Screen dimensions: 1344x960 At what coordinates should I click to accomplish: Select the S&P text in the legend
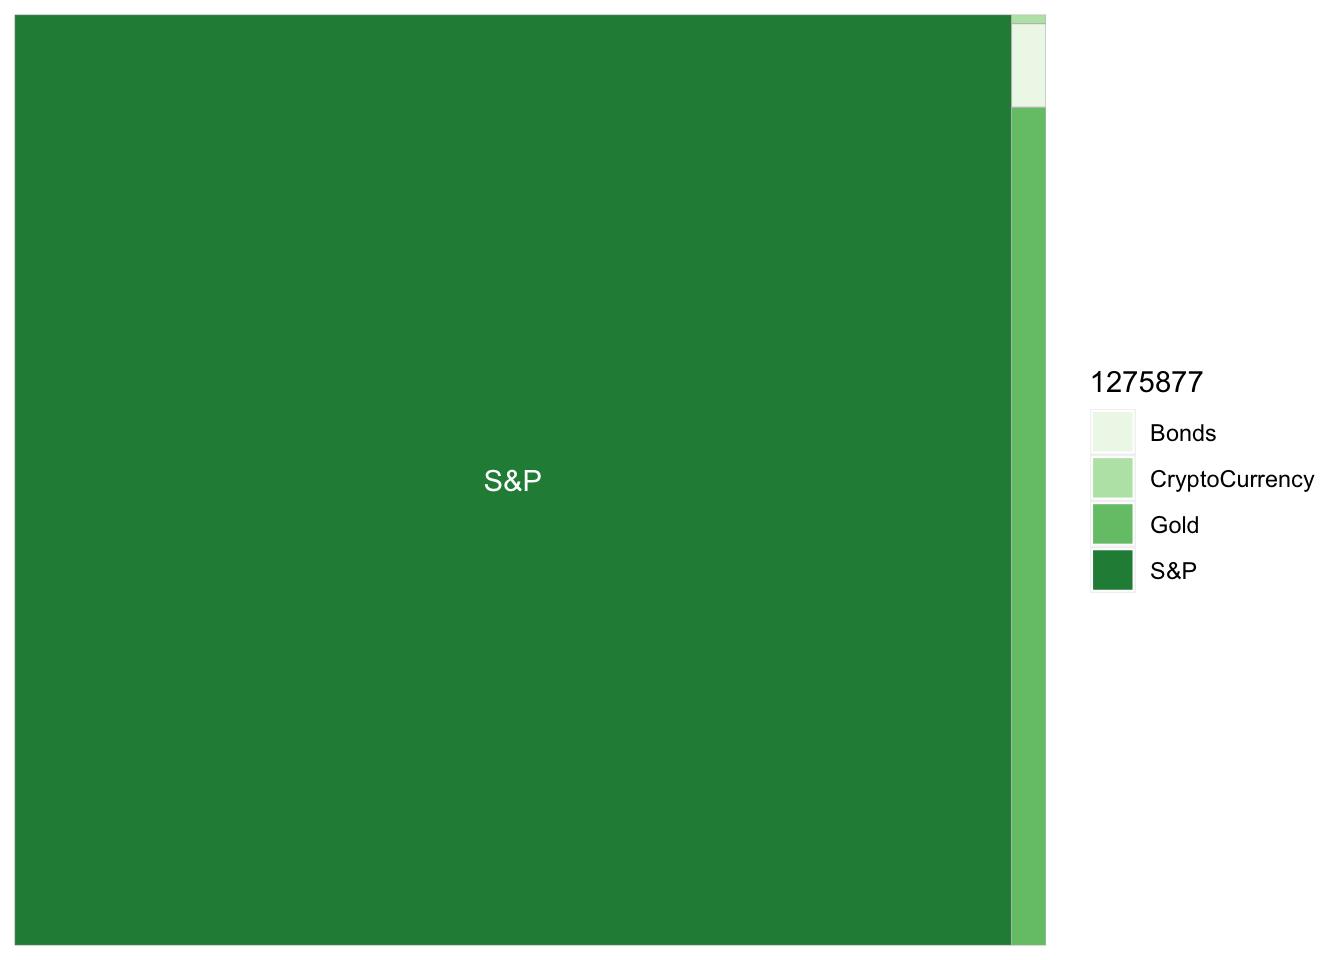[x=1173, y=571]
